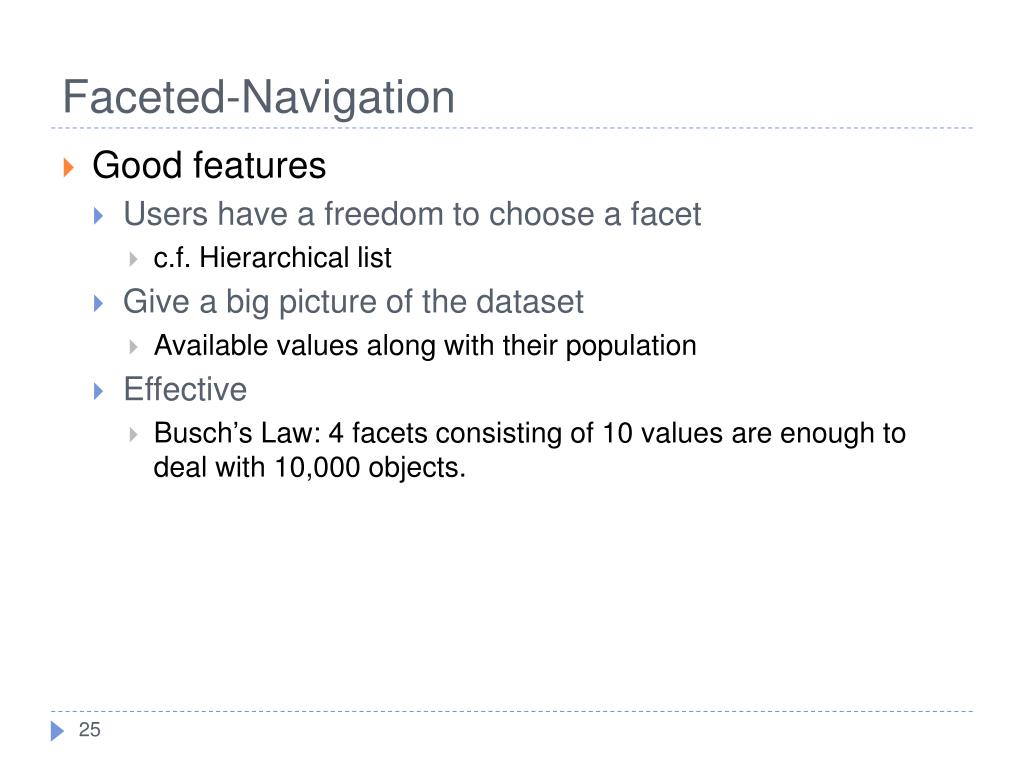
Task: Click Give a big picture of the dataset text
Action: (353, 302)
